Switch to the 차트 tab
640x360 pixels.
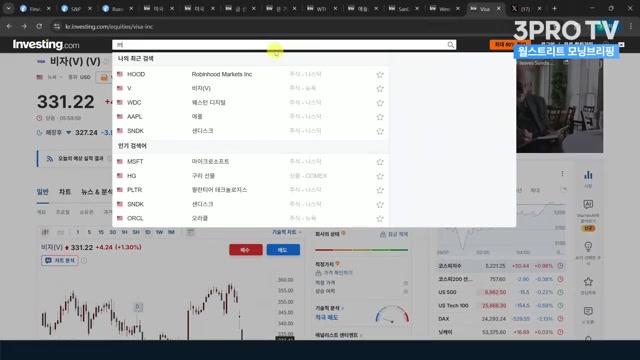point(64,192)
